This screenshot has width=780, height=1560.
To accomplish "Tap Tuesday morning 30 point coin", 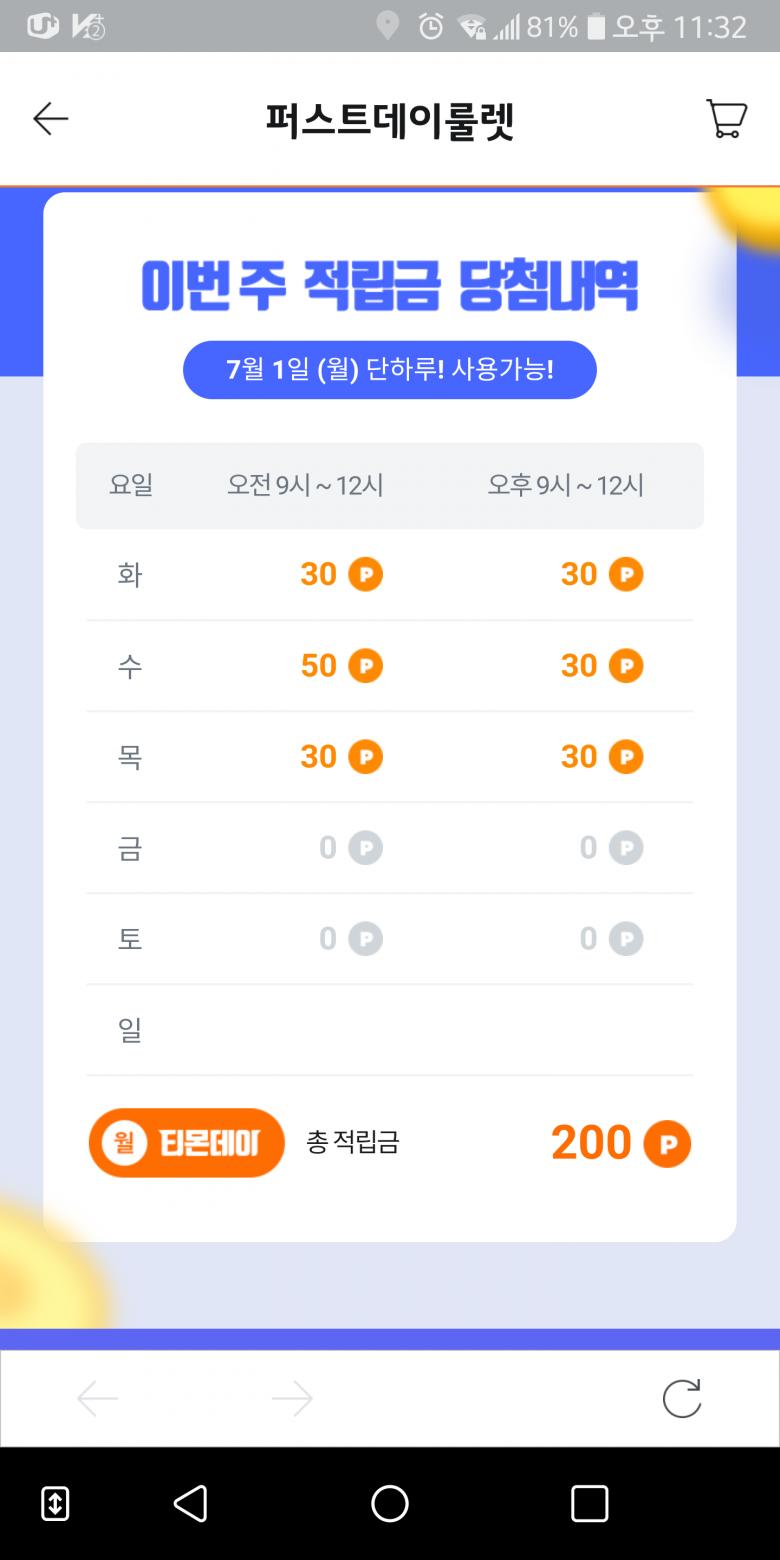I will click(x=365, y=575).
